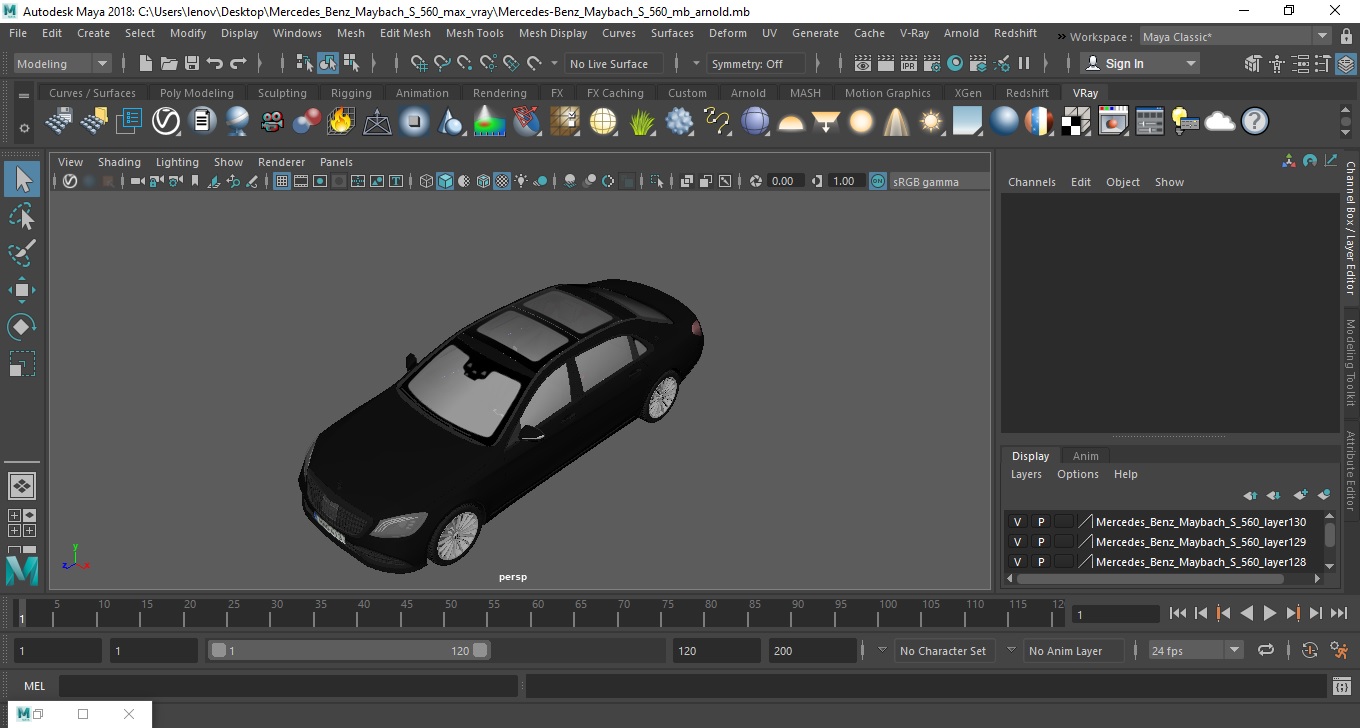Toggle playback P flag of layer128
The width and height of the screenshot is (1360, 728).
[x=1041, y=562]
